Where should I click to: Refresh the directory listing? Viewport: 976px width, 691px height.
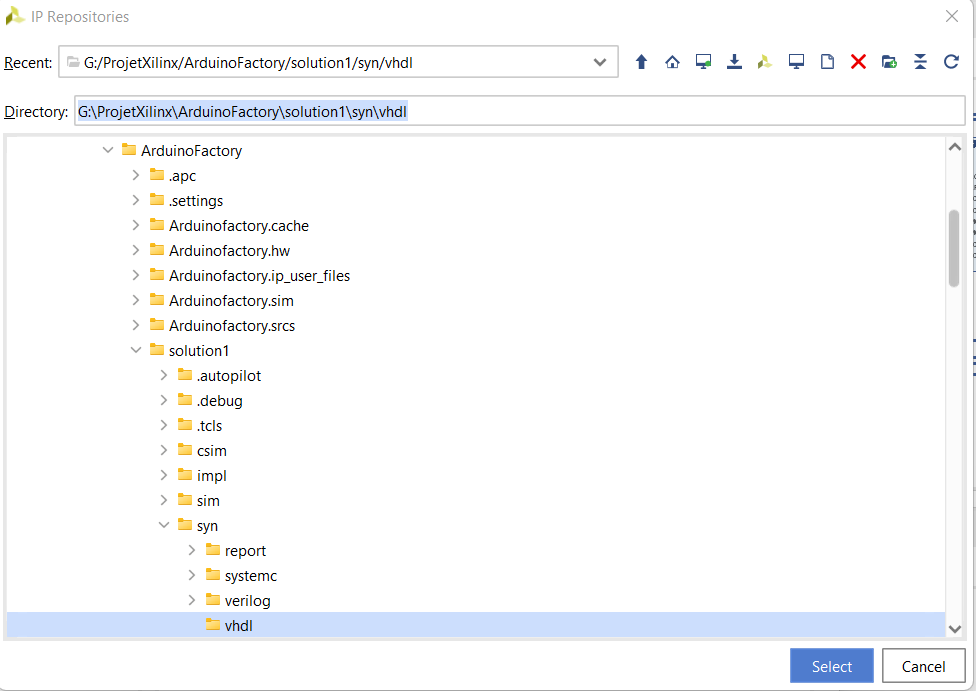click(951, 62)
